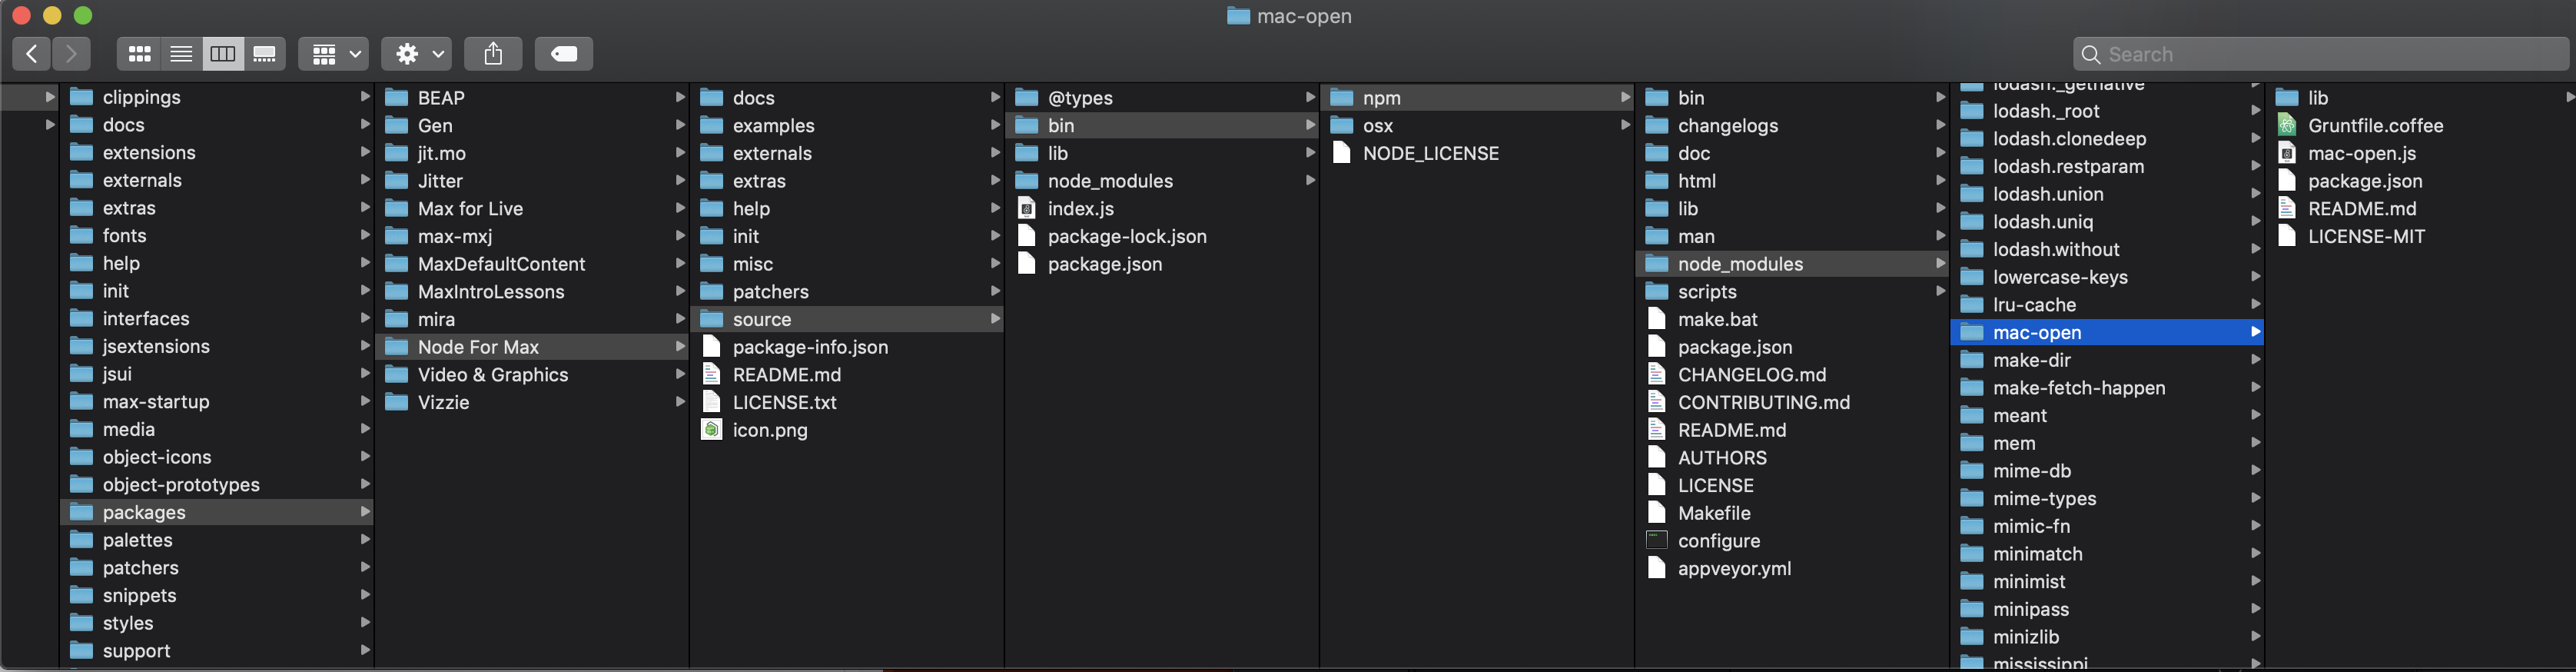
Task: Switch to icon view in toolbar
Action: tap(139, 54)
